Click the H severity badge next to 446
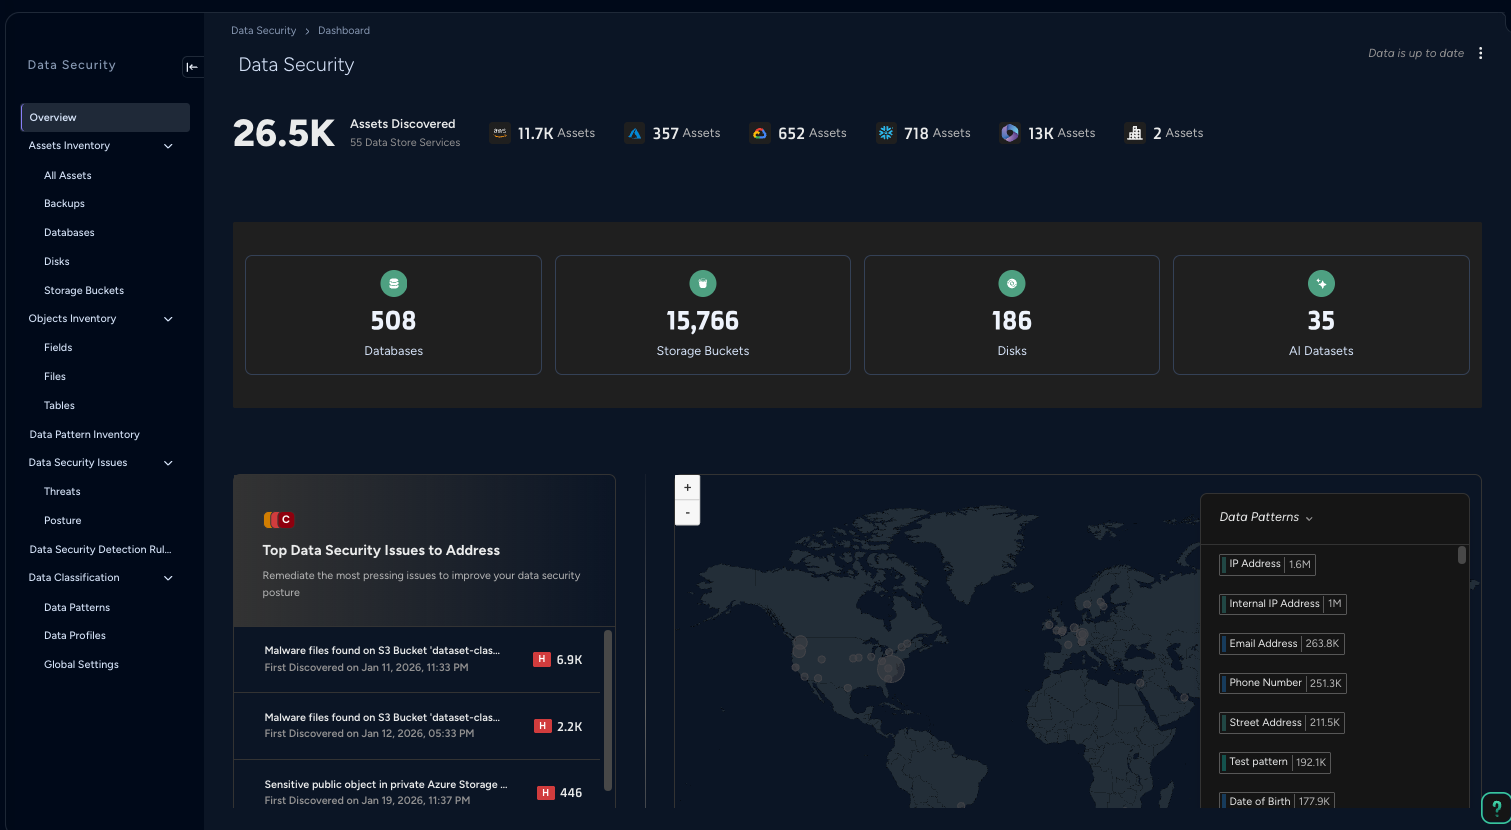 coord(546,793)
